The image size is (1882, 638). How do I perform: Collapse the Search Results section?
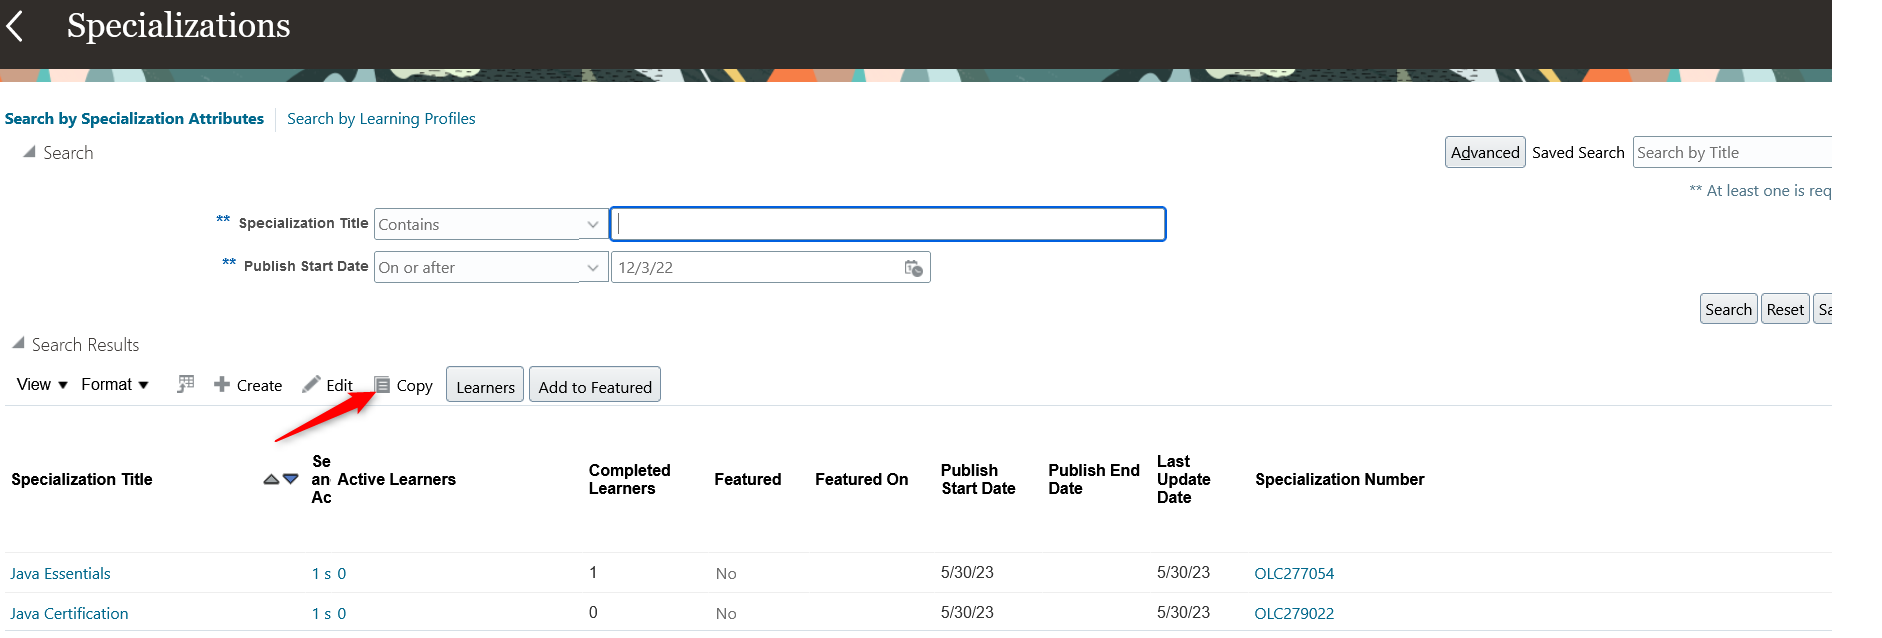[18, 343]
